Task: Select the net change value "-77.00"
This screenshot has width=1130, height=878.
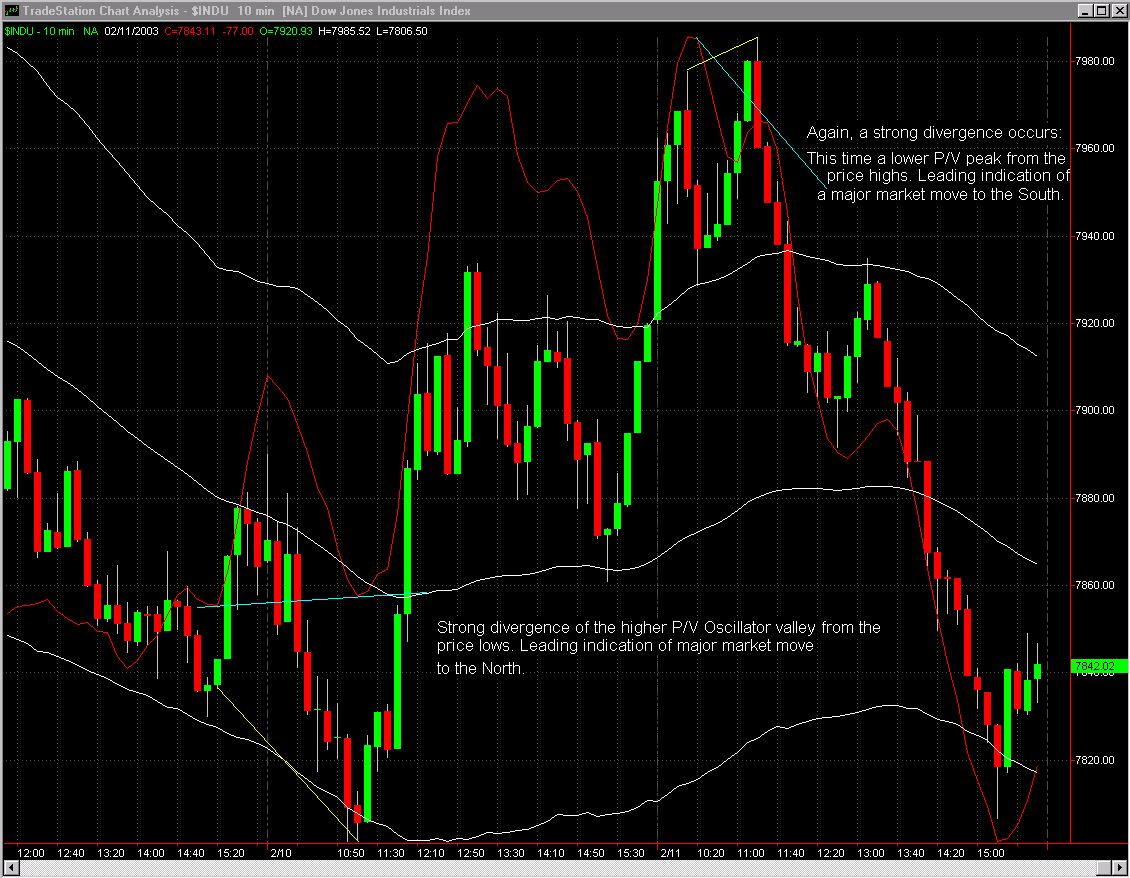Action: 238,32
